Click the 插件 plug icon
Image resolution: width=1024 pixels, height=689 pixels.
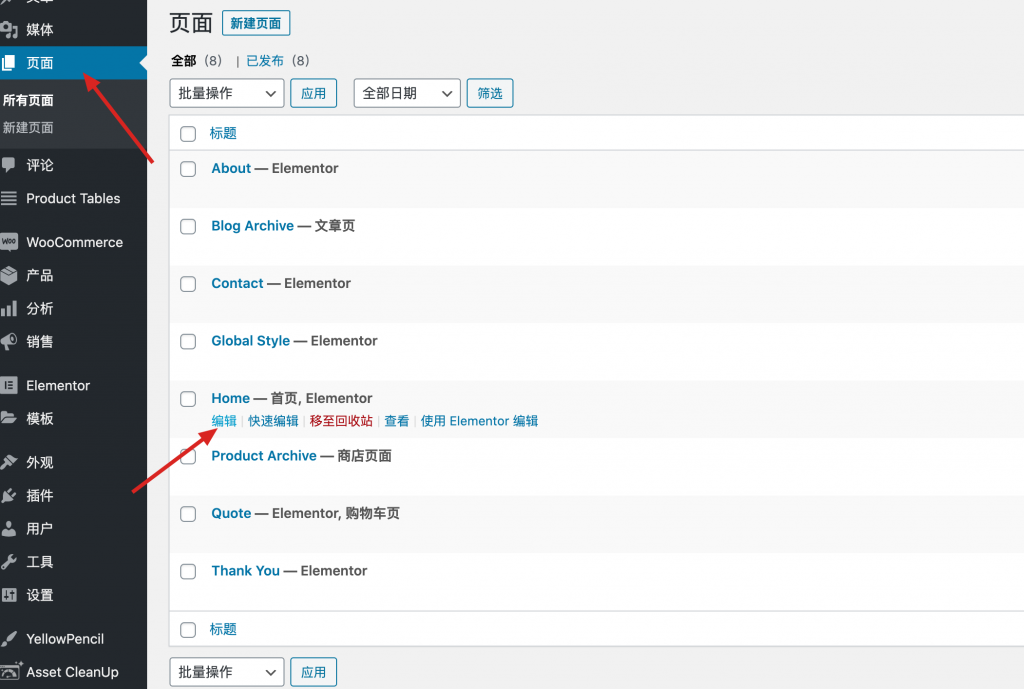pyautogui.click(x=10, y=495)
